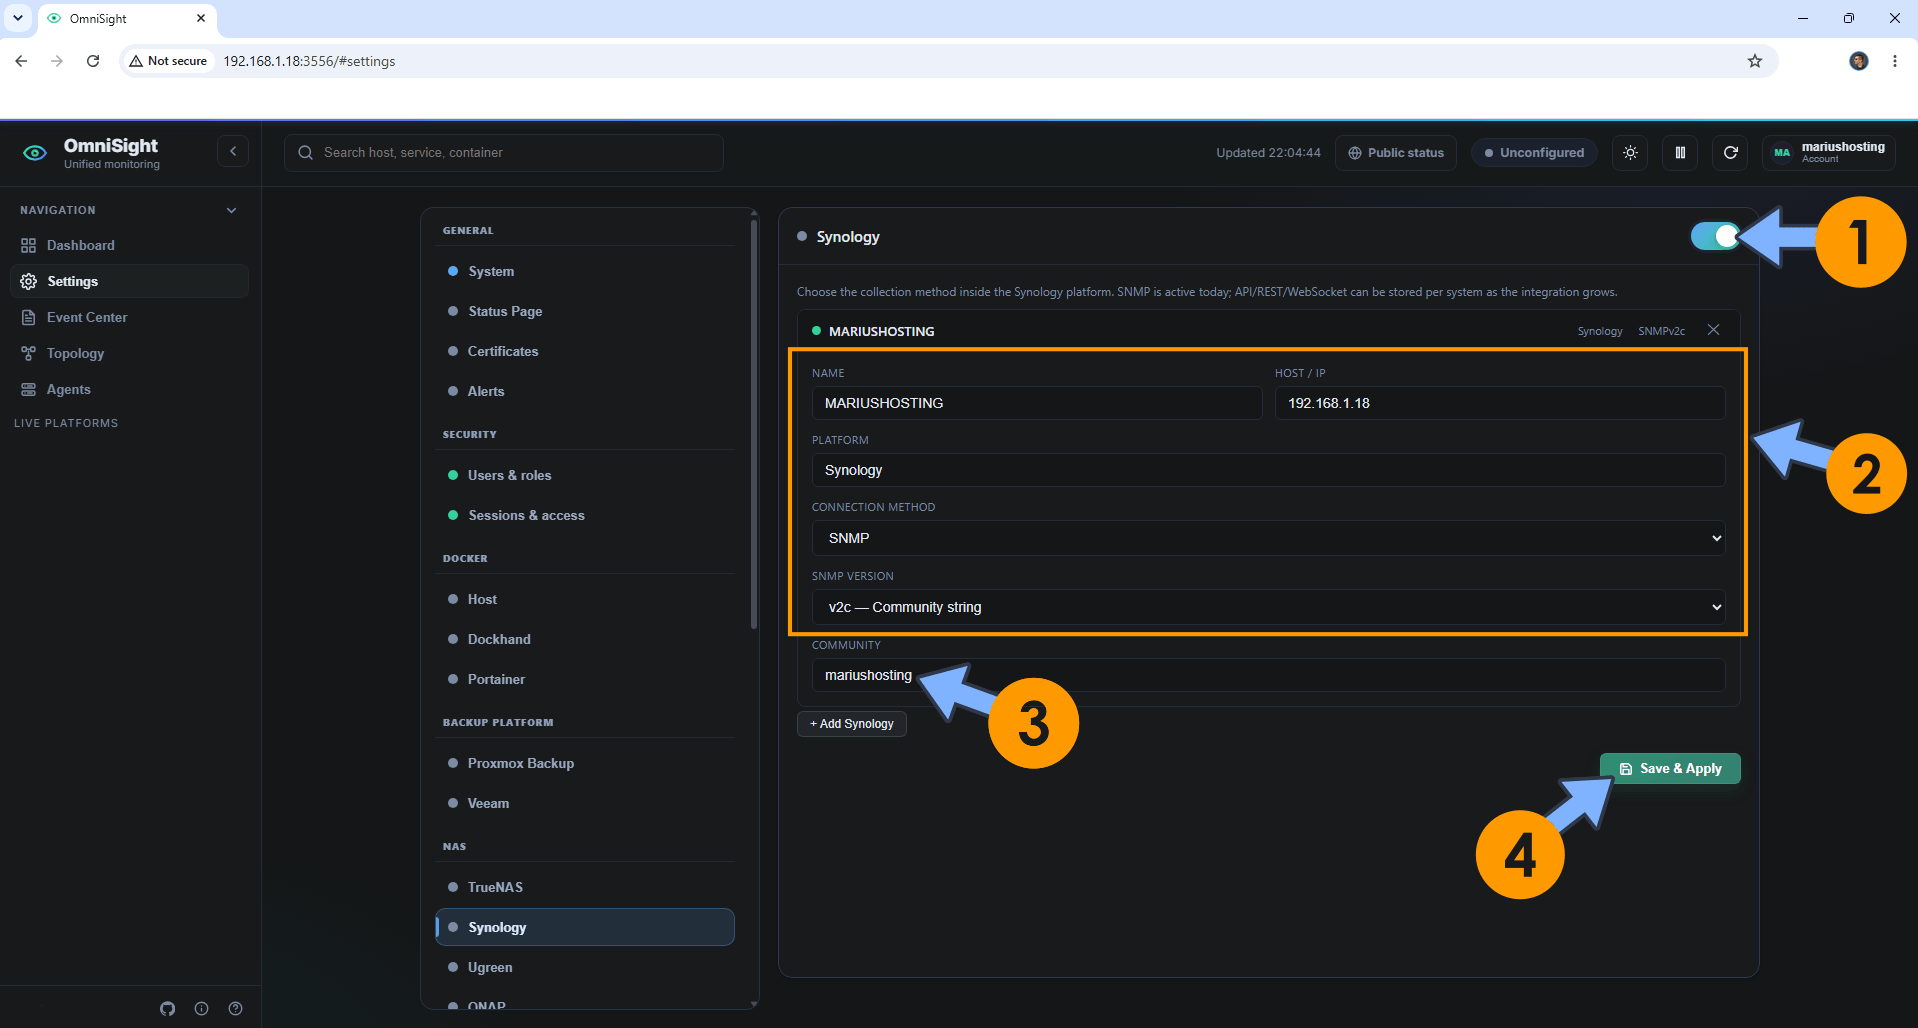Screen dimensions: 1918x1028
Task: Toggle the Synology integration switch
Action: (x=1715, y=236)
